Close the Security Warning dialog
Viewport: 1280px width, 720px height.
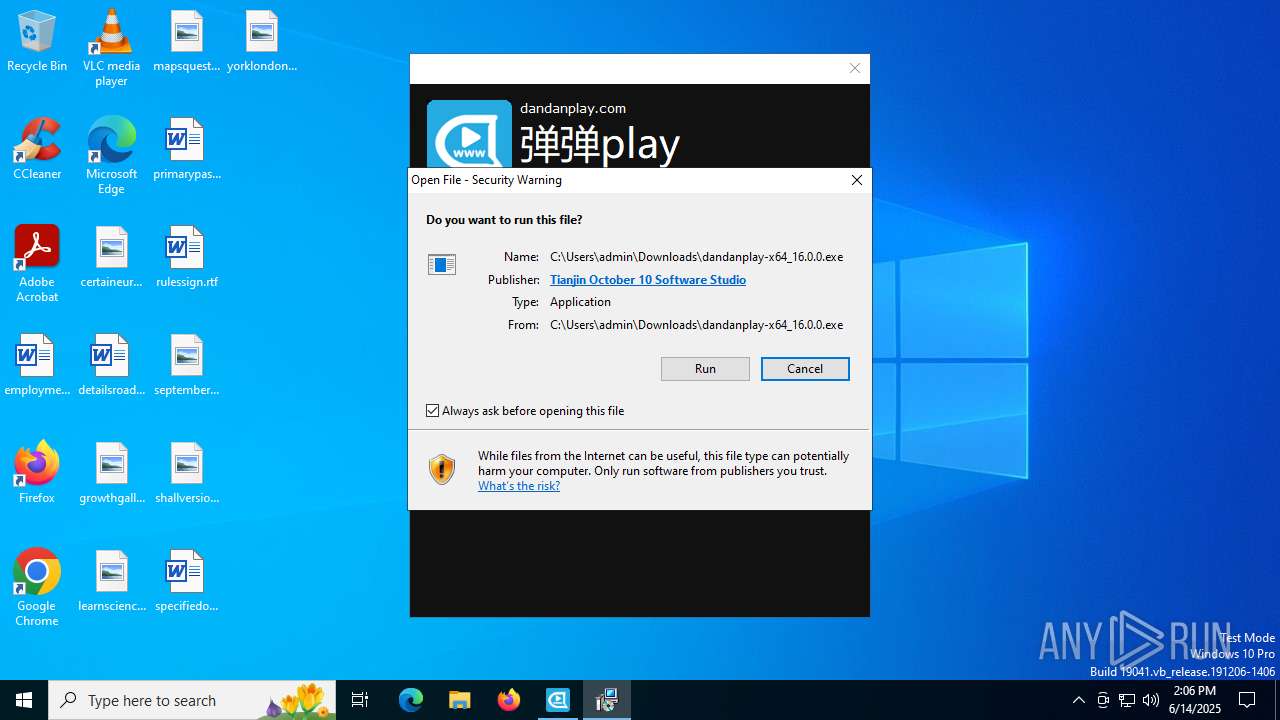pos(857,180)
